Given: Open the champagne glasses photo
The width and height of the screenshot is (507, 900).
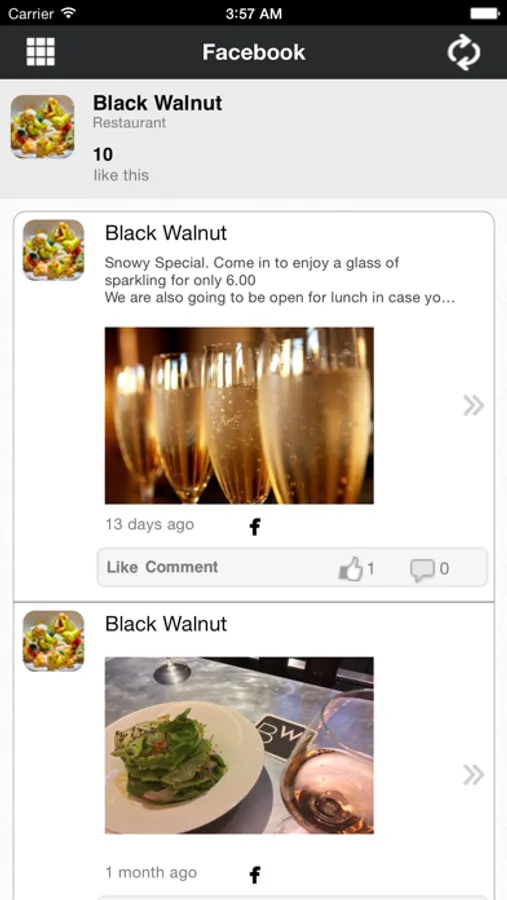Looking at the screenshot, I should click(239, 416).
